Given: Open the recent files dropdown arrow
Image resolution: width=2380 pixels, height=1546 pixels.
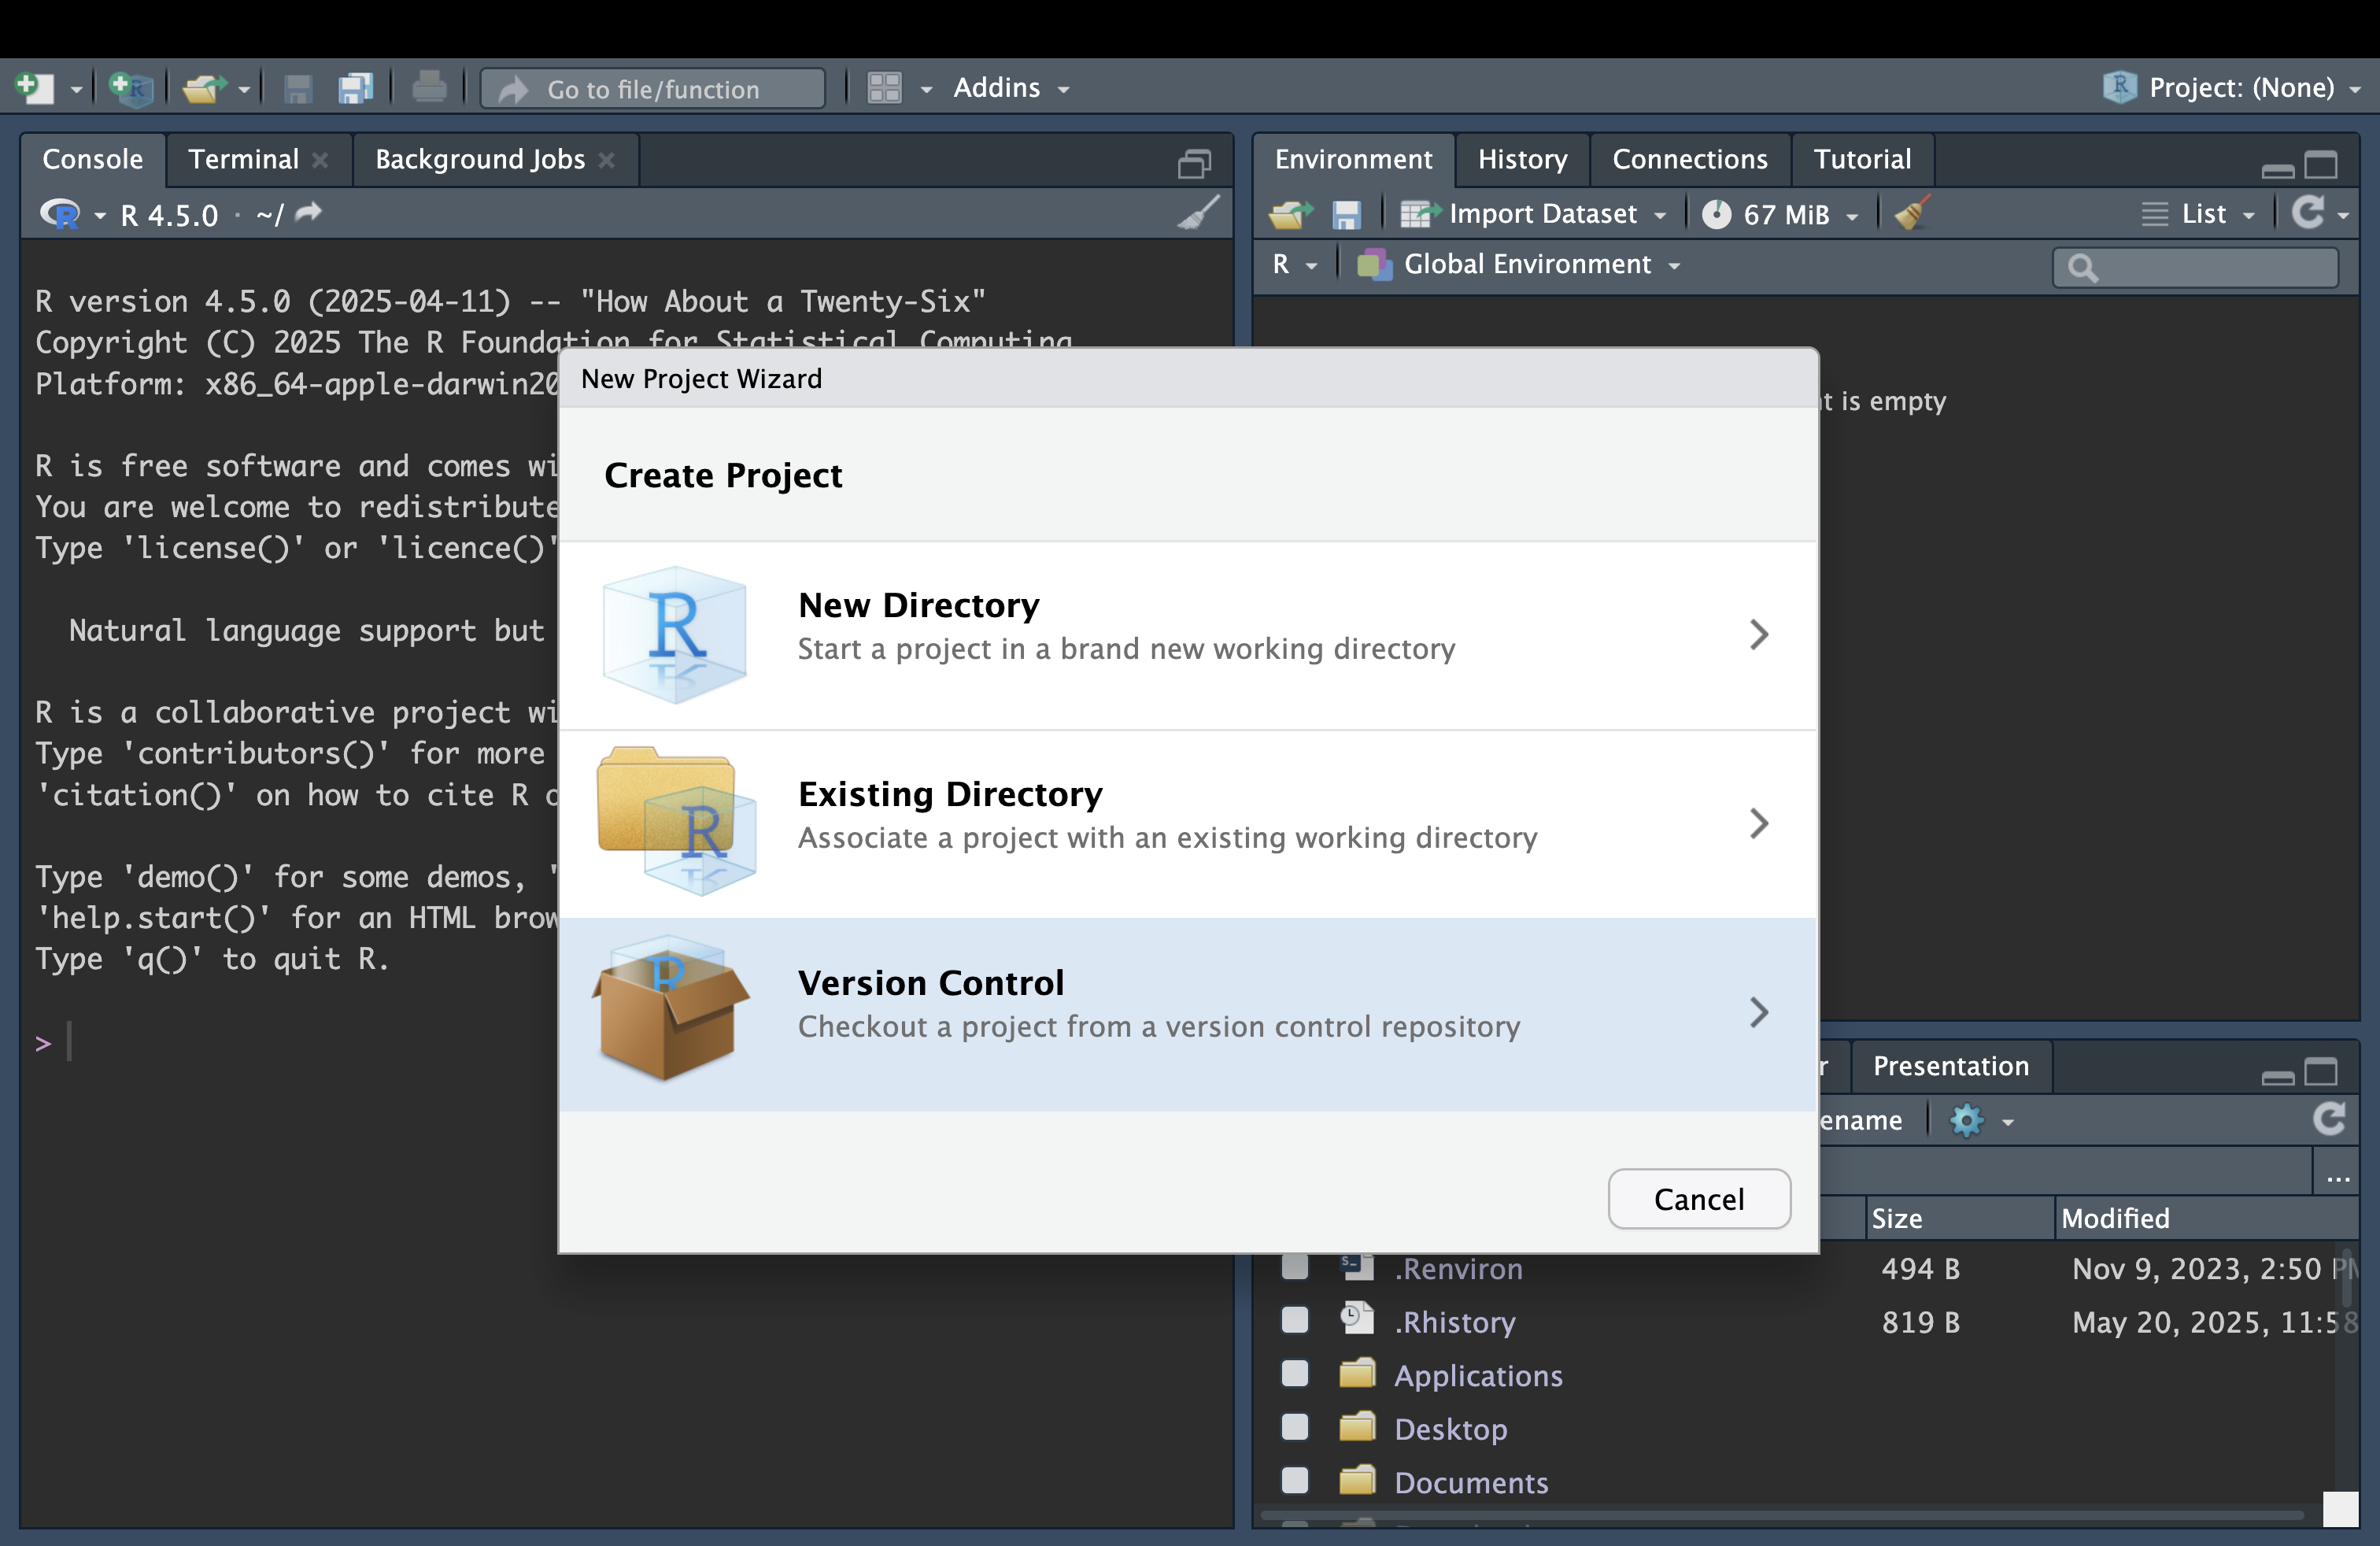Looking at the screenshot, I should [244, 90].
